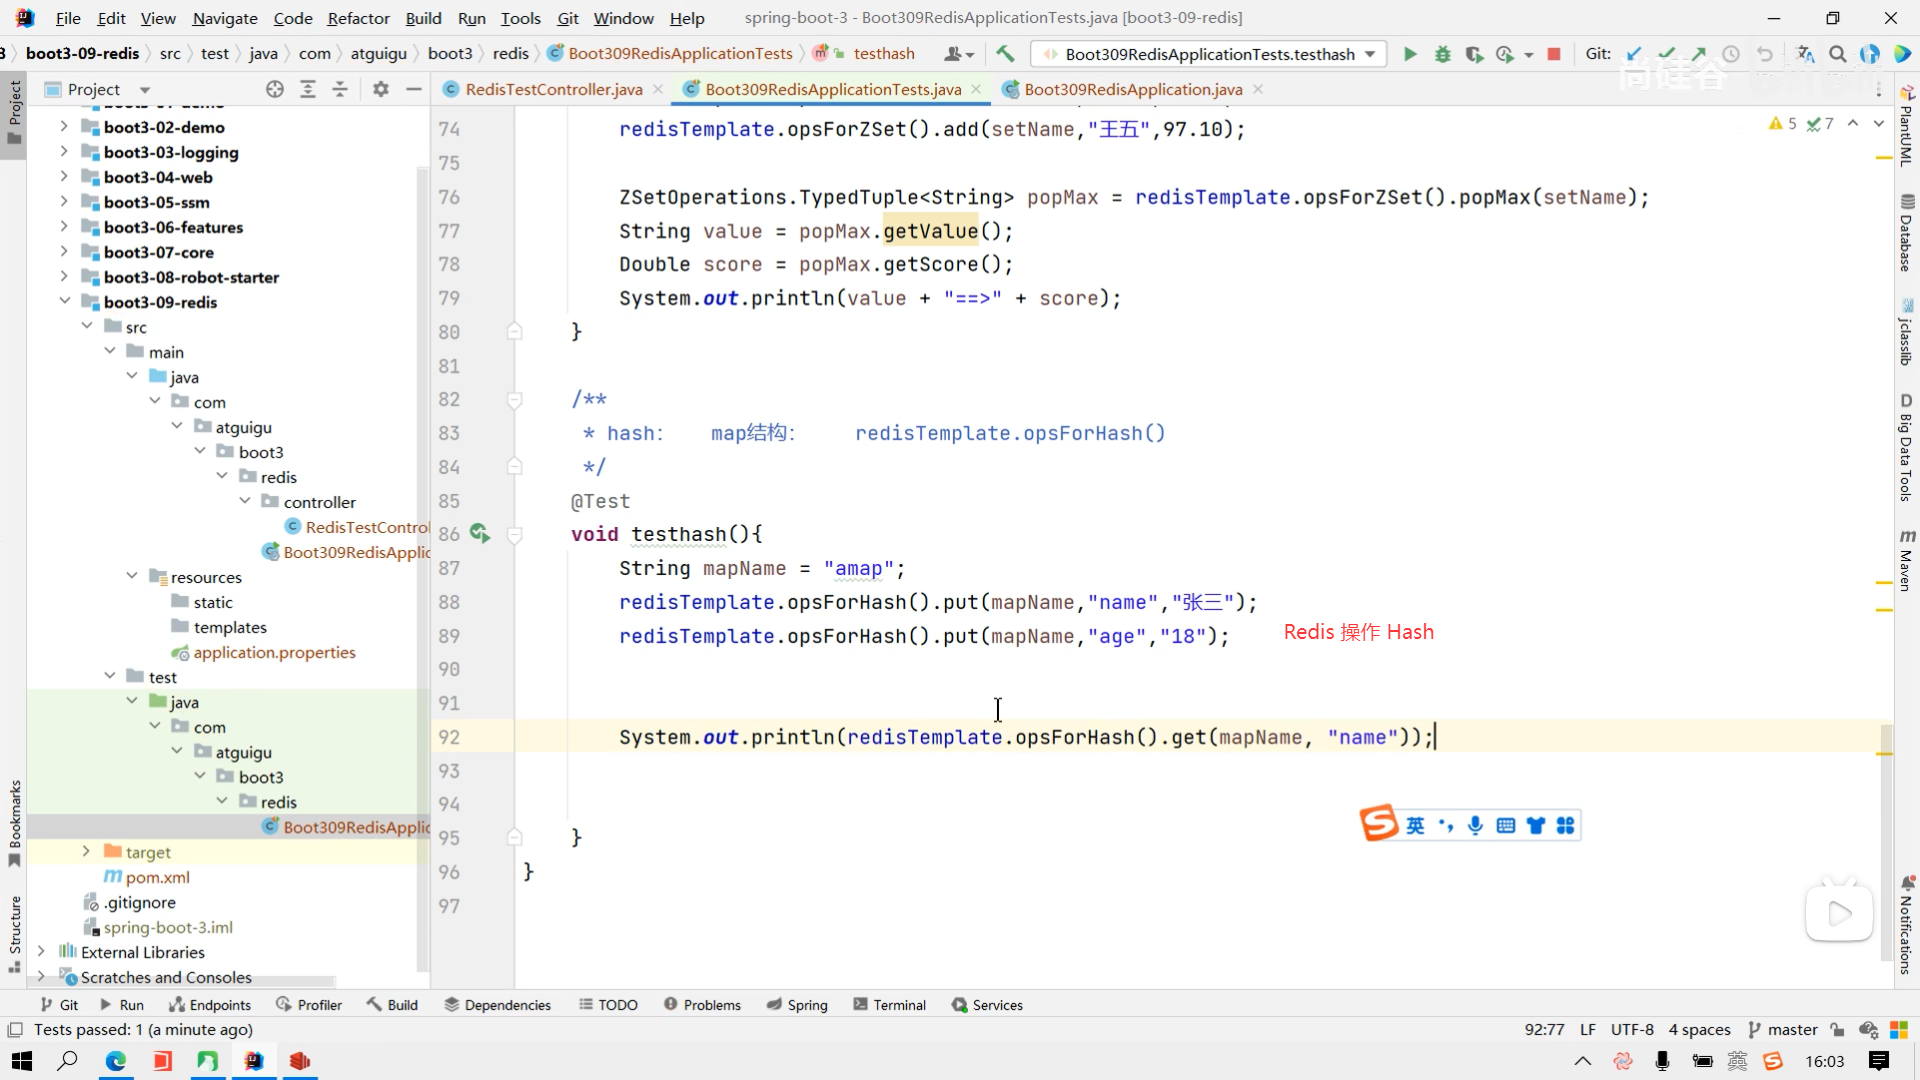
Task: Run the testhash configuration
Action: tap(1410, 54)
